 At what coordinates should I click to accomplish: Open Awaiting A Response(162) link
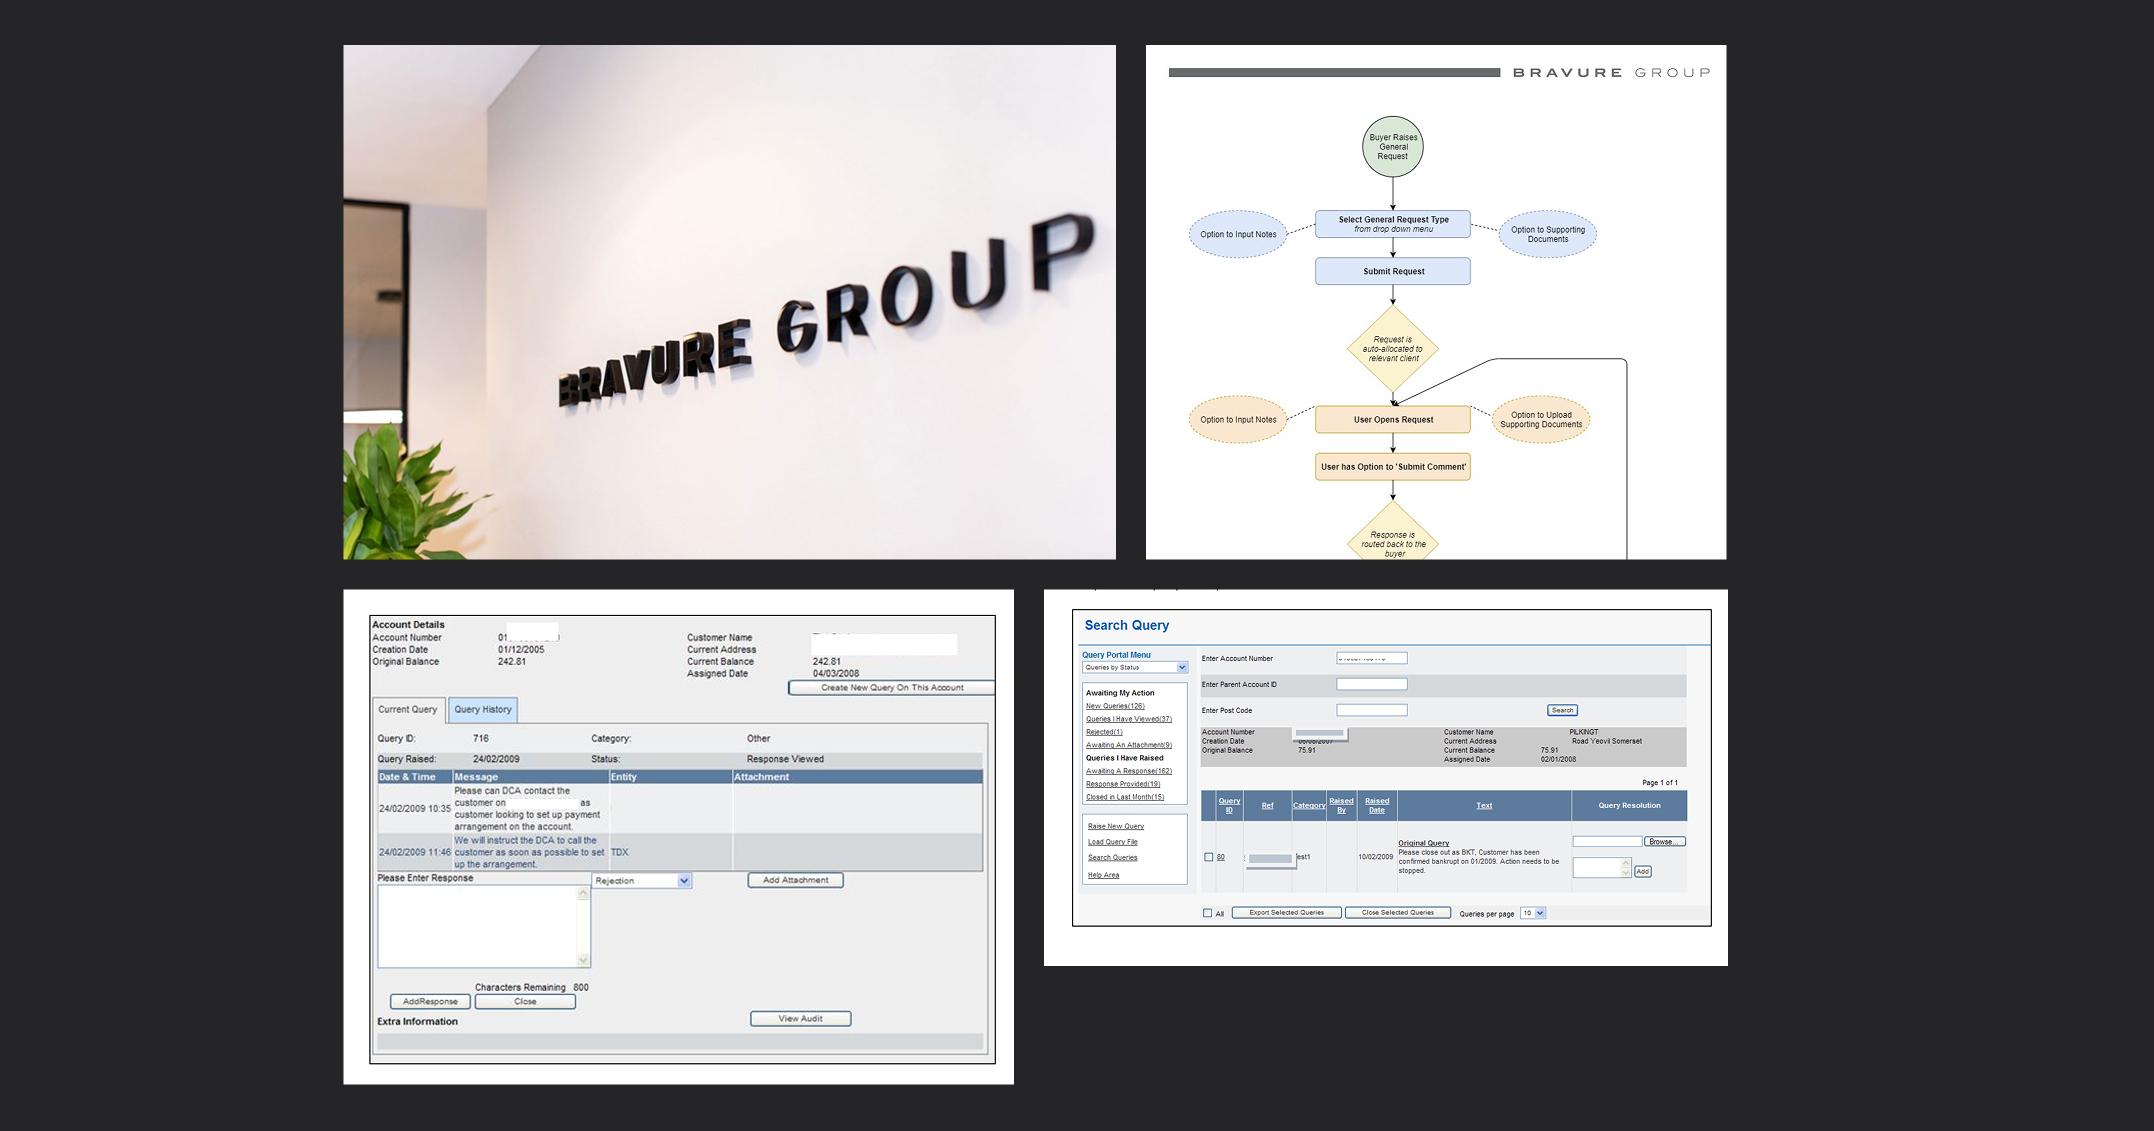[1128, 771]
